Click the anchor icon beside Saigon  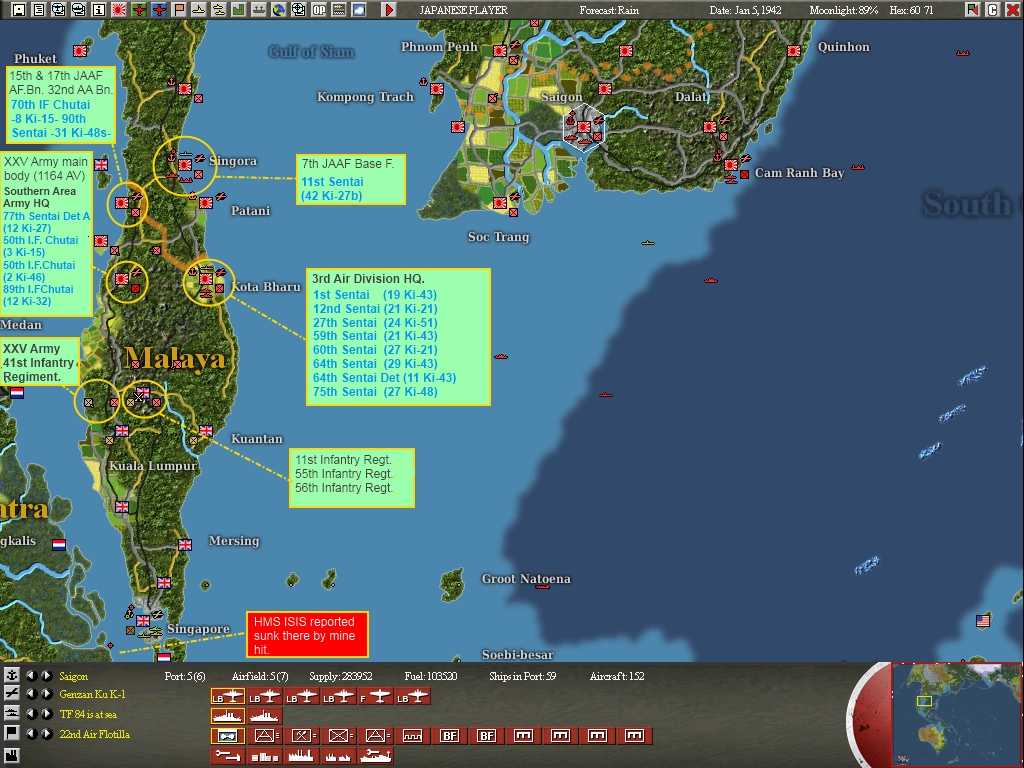point(12,676)
